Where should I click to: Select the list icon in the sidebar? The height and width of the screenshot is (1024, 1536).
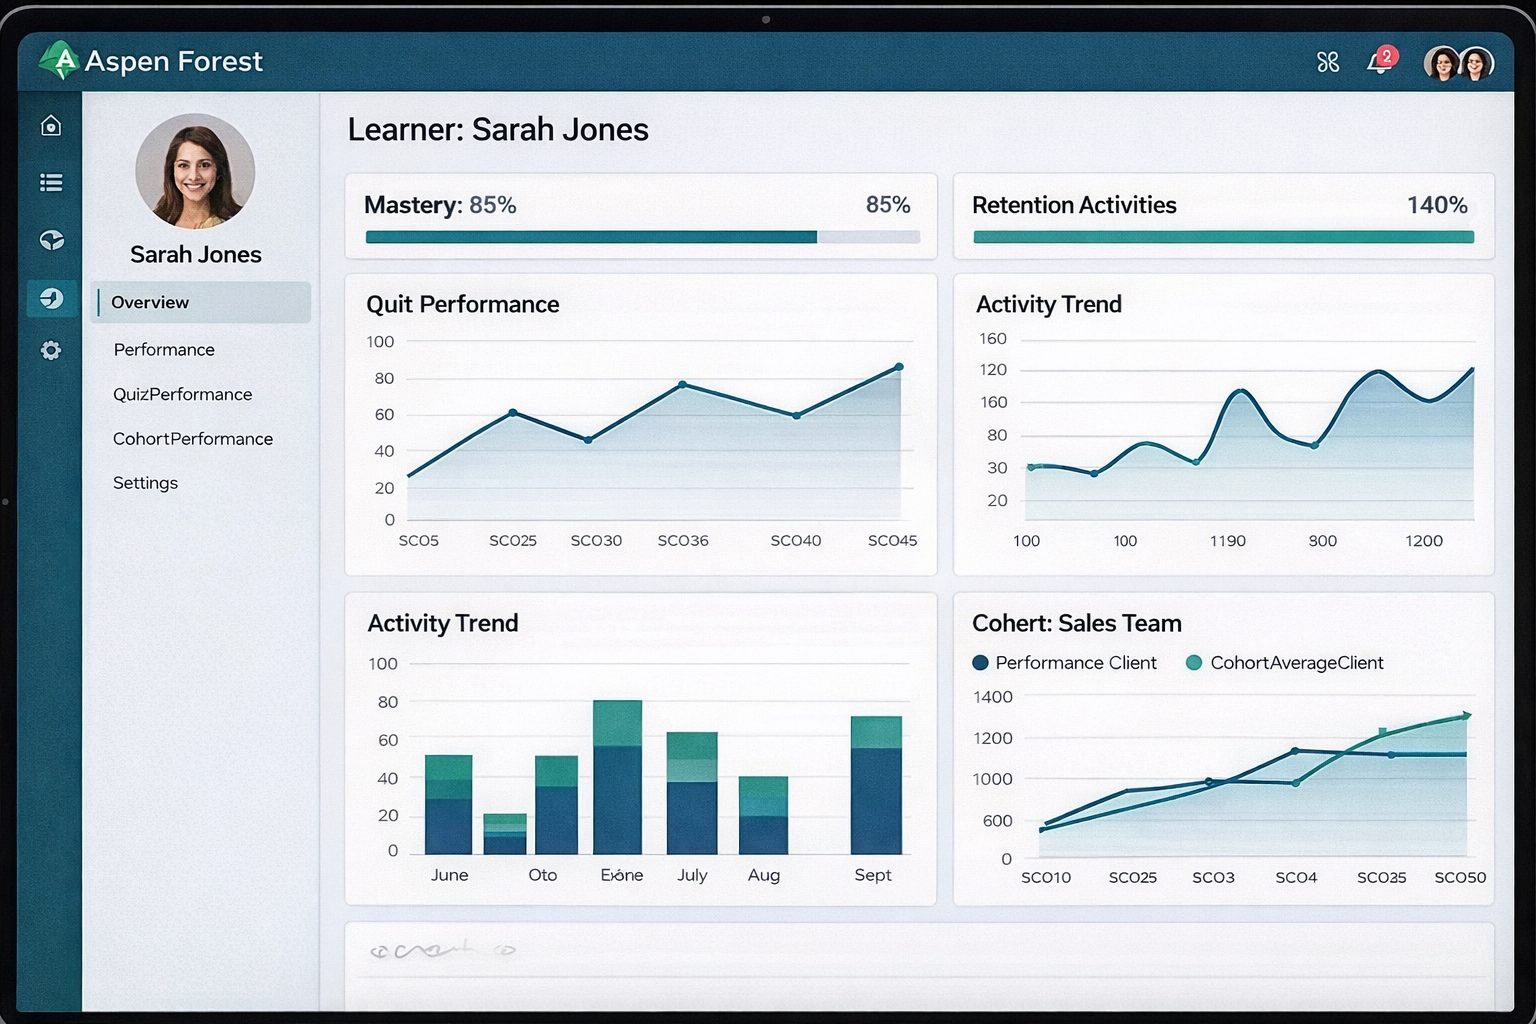51,182
